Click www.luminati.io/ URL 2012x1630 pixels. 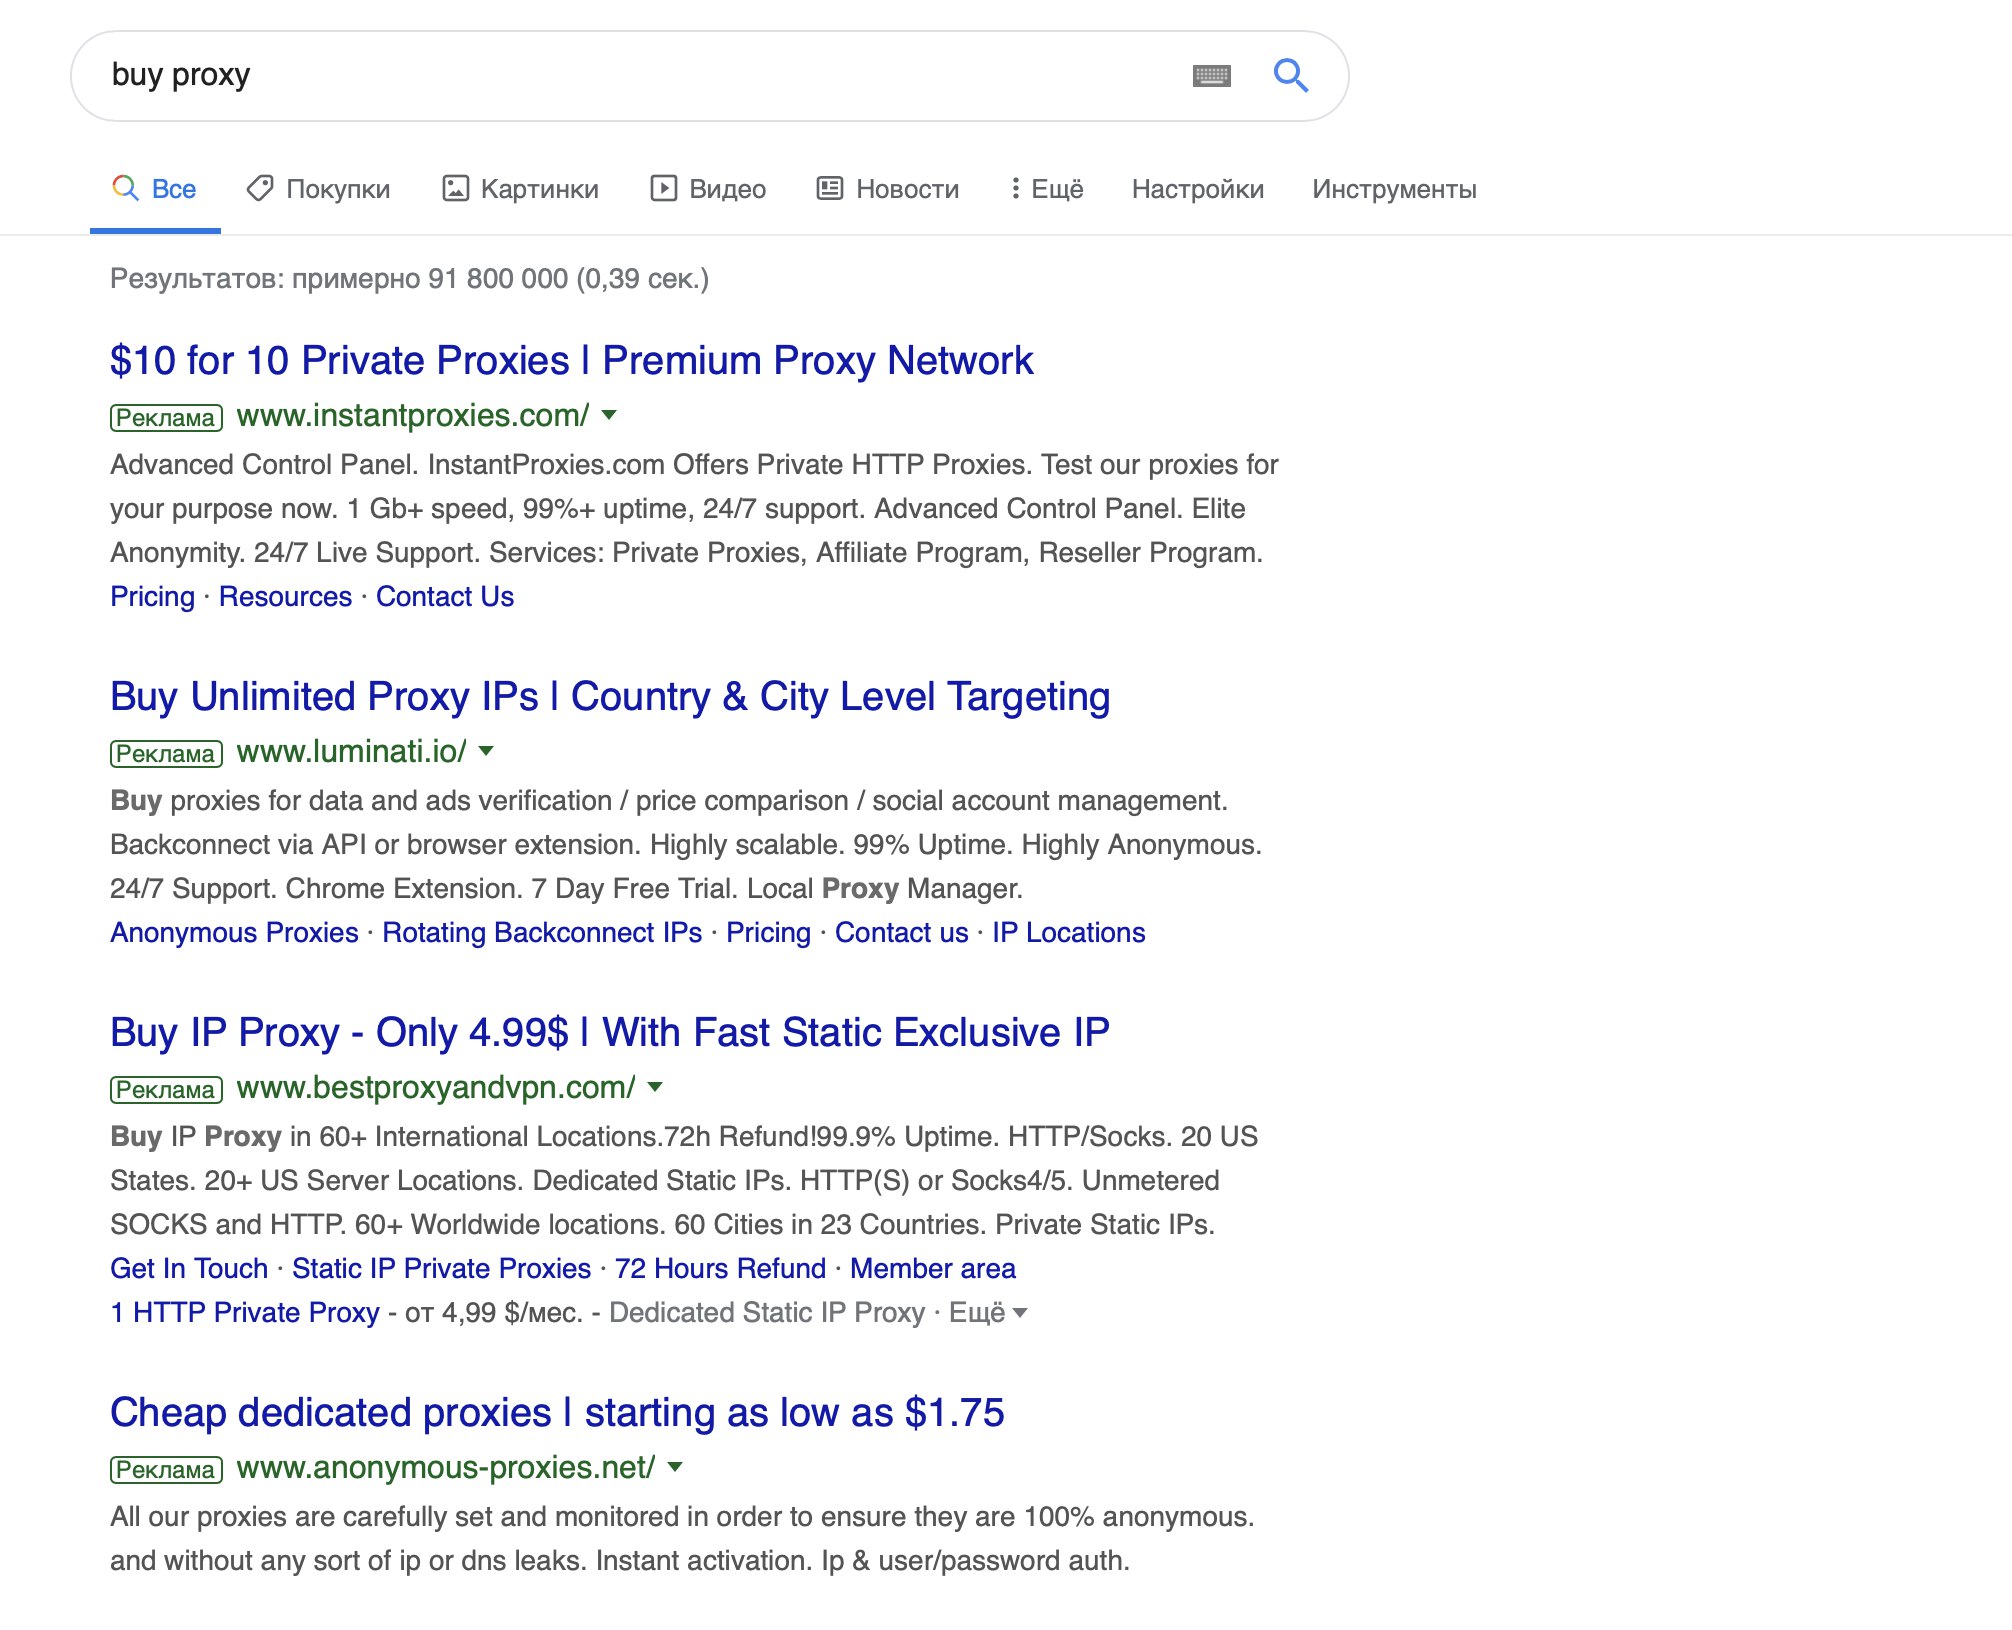352,751
